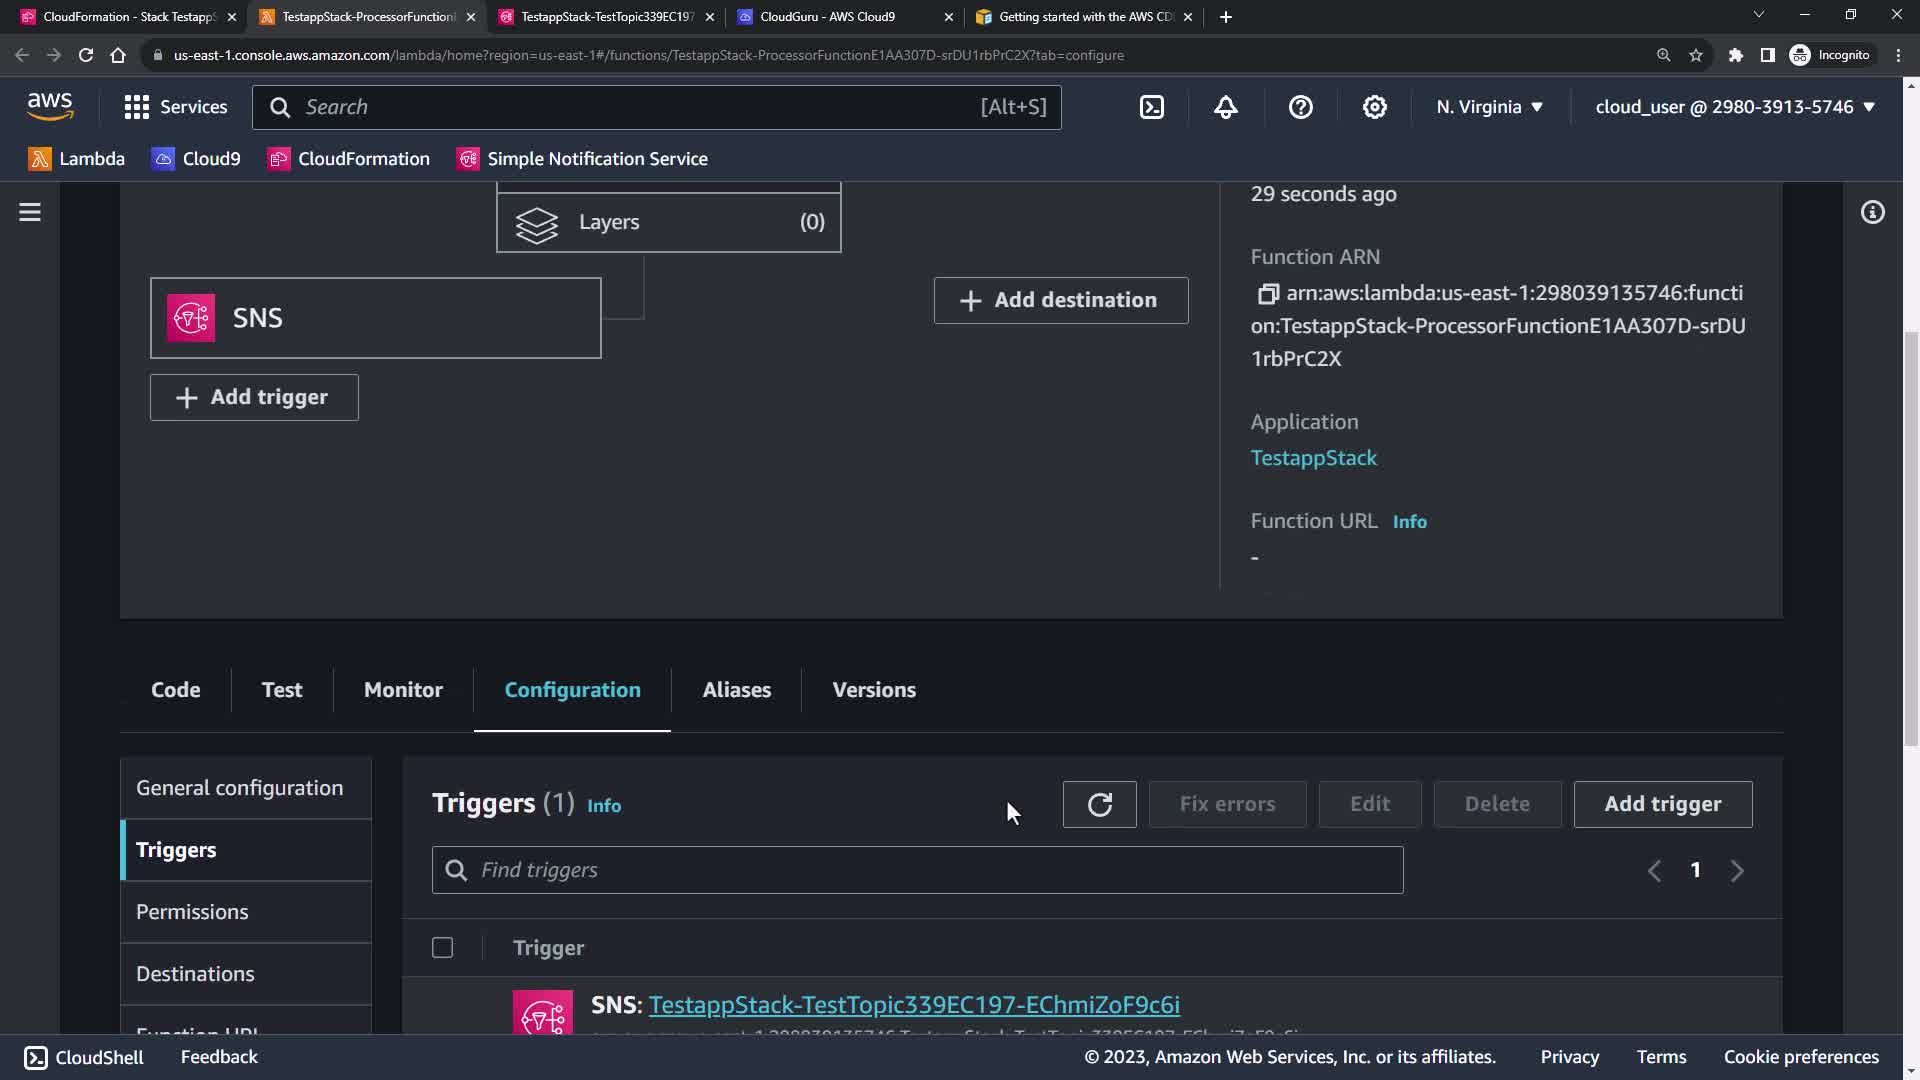Click the page vertical scrollbar
The image size is (1920, 1080).
1911,540
